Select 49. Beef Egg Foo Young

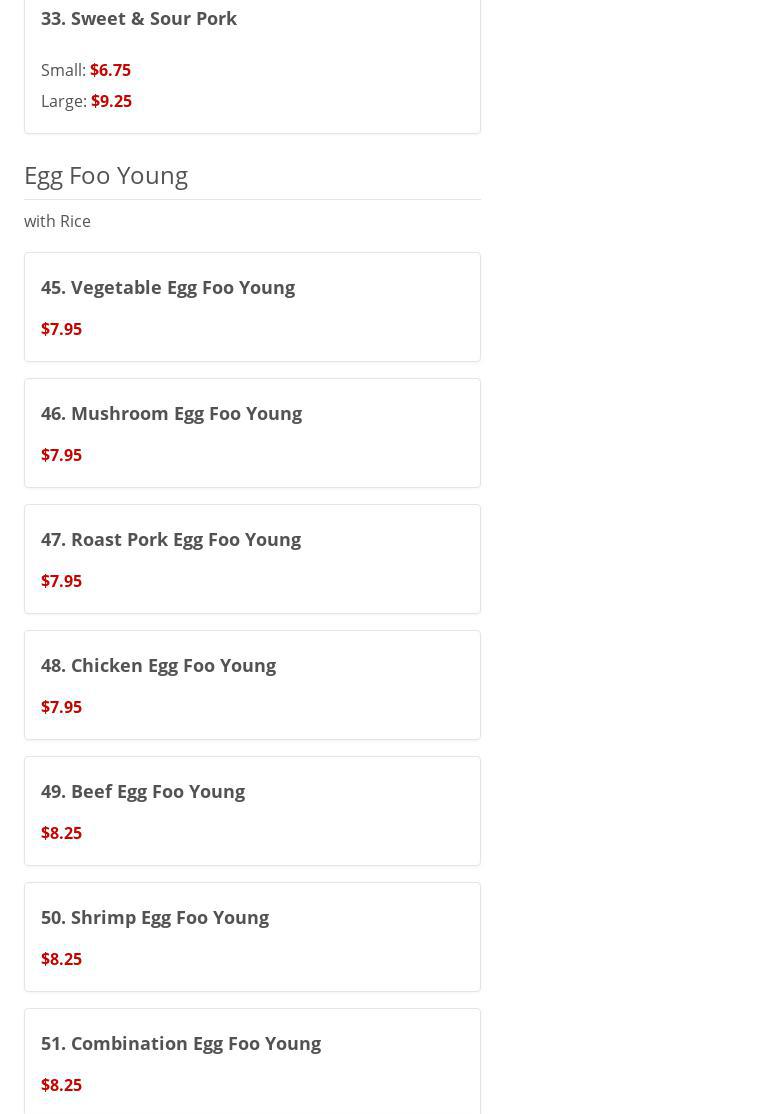tap(143, 791)
